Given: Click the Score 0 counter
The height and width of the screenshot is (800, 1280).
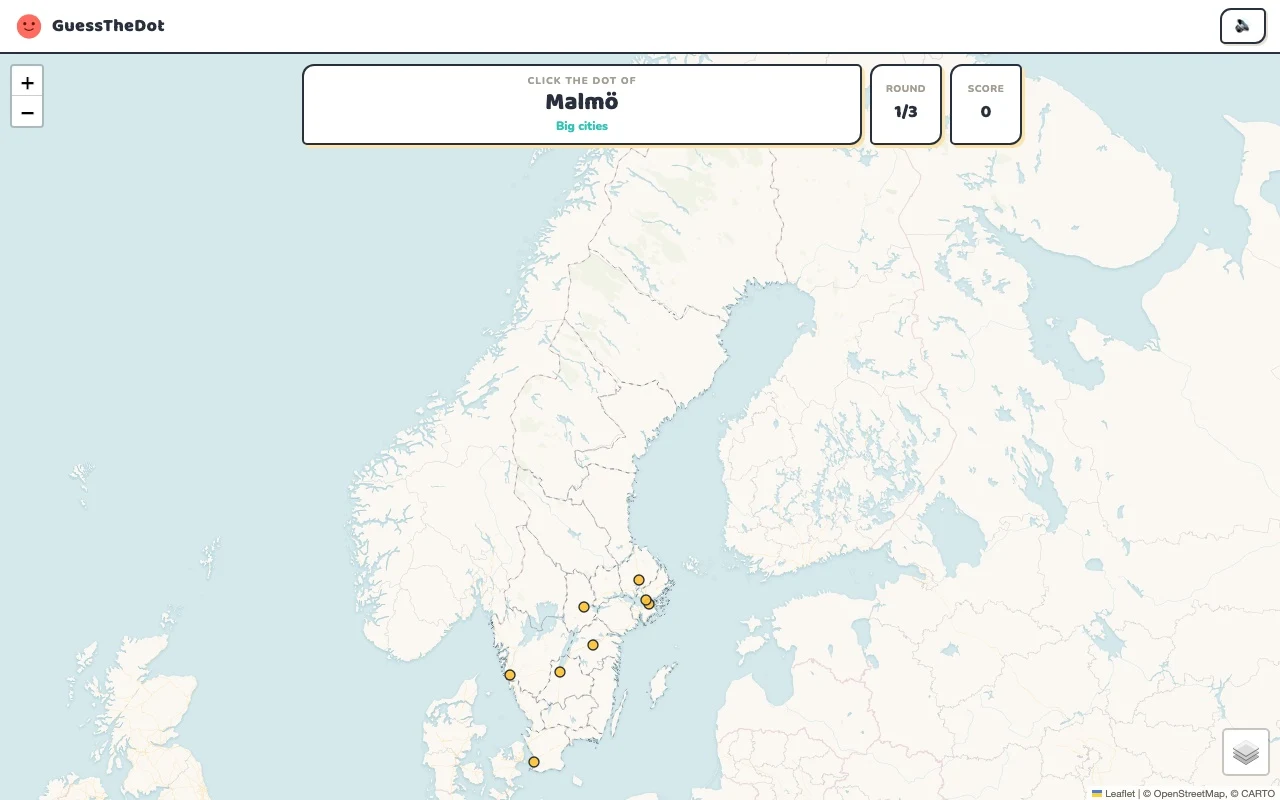Looking at the screenshot, I should pyautogui.click(x=986, y=104).
